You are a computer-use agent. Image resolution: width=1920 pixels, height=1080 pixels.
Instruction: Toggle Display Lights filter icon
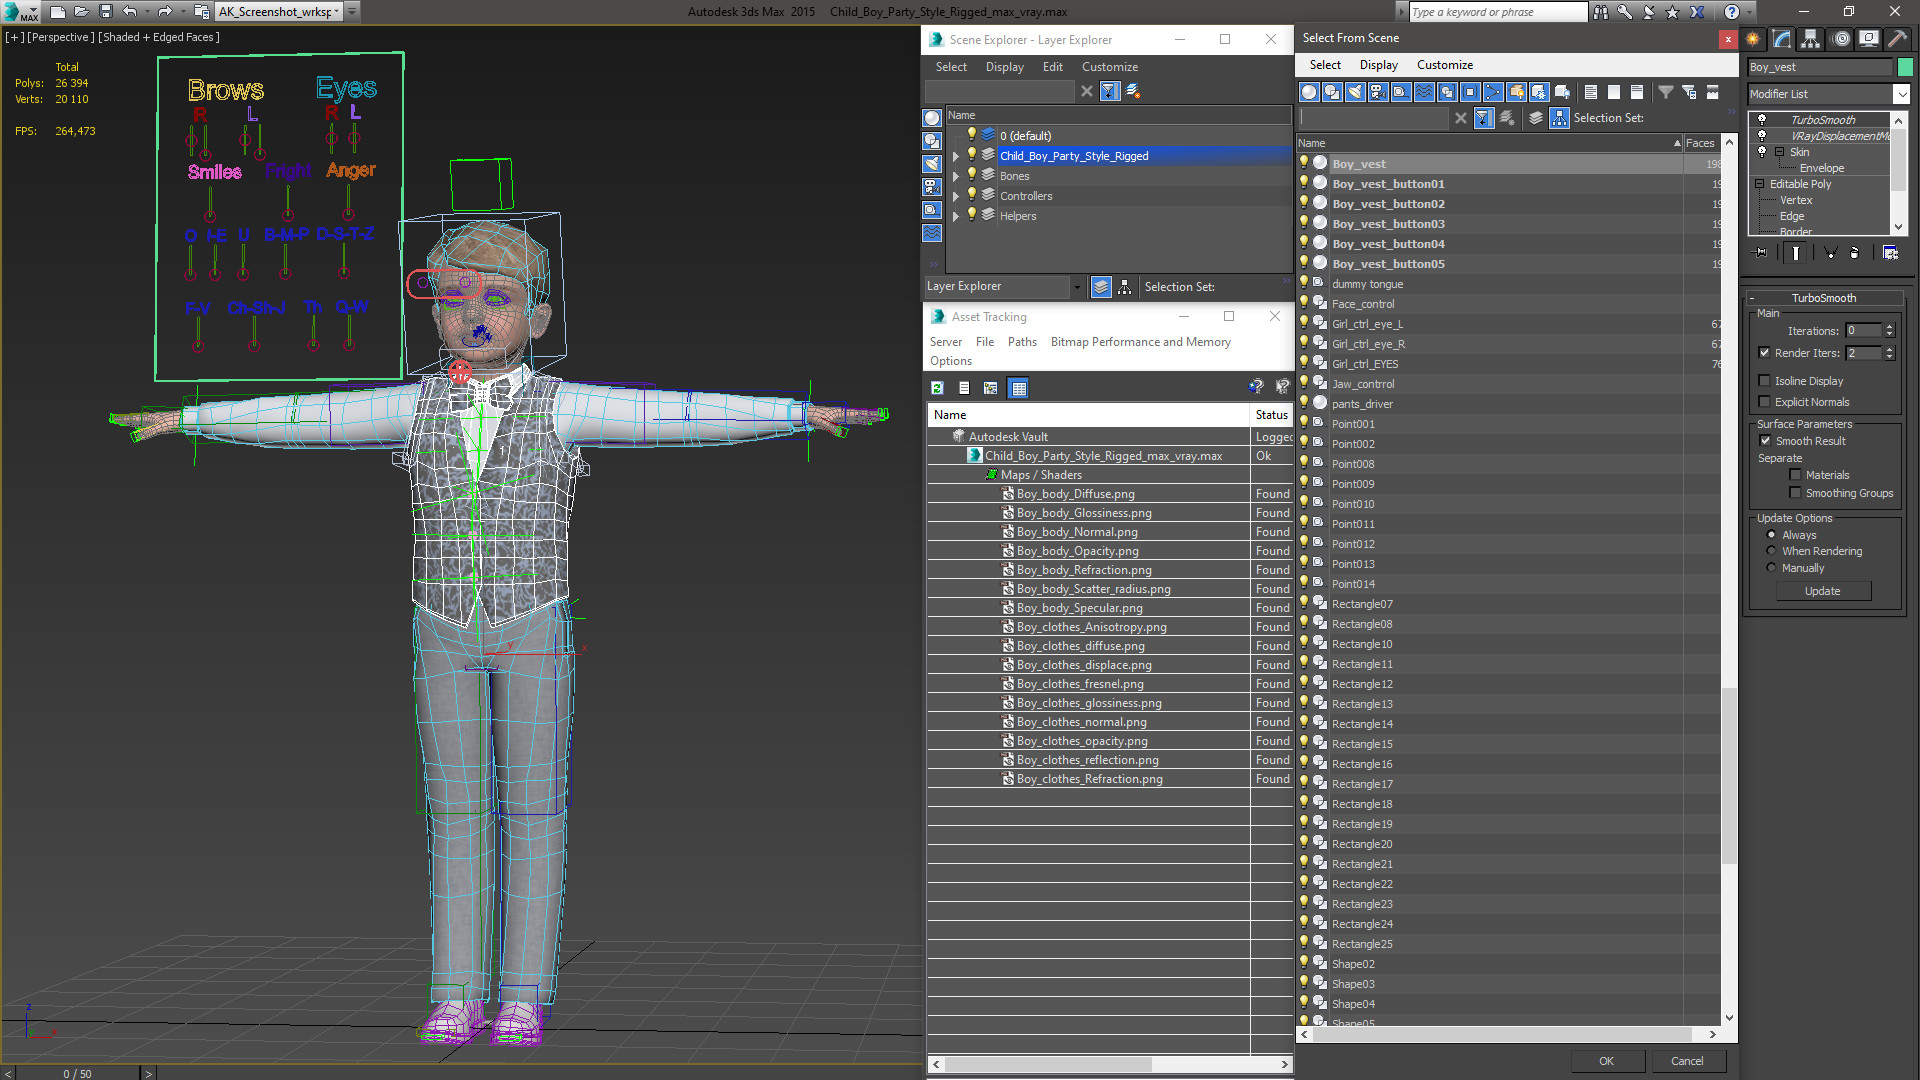click(x=1355, y=92)
